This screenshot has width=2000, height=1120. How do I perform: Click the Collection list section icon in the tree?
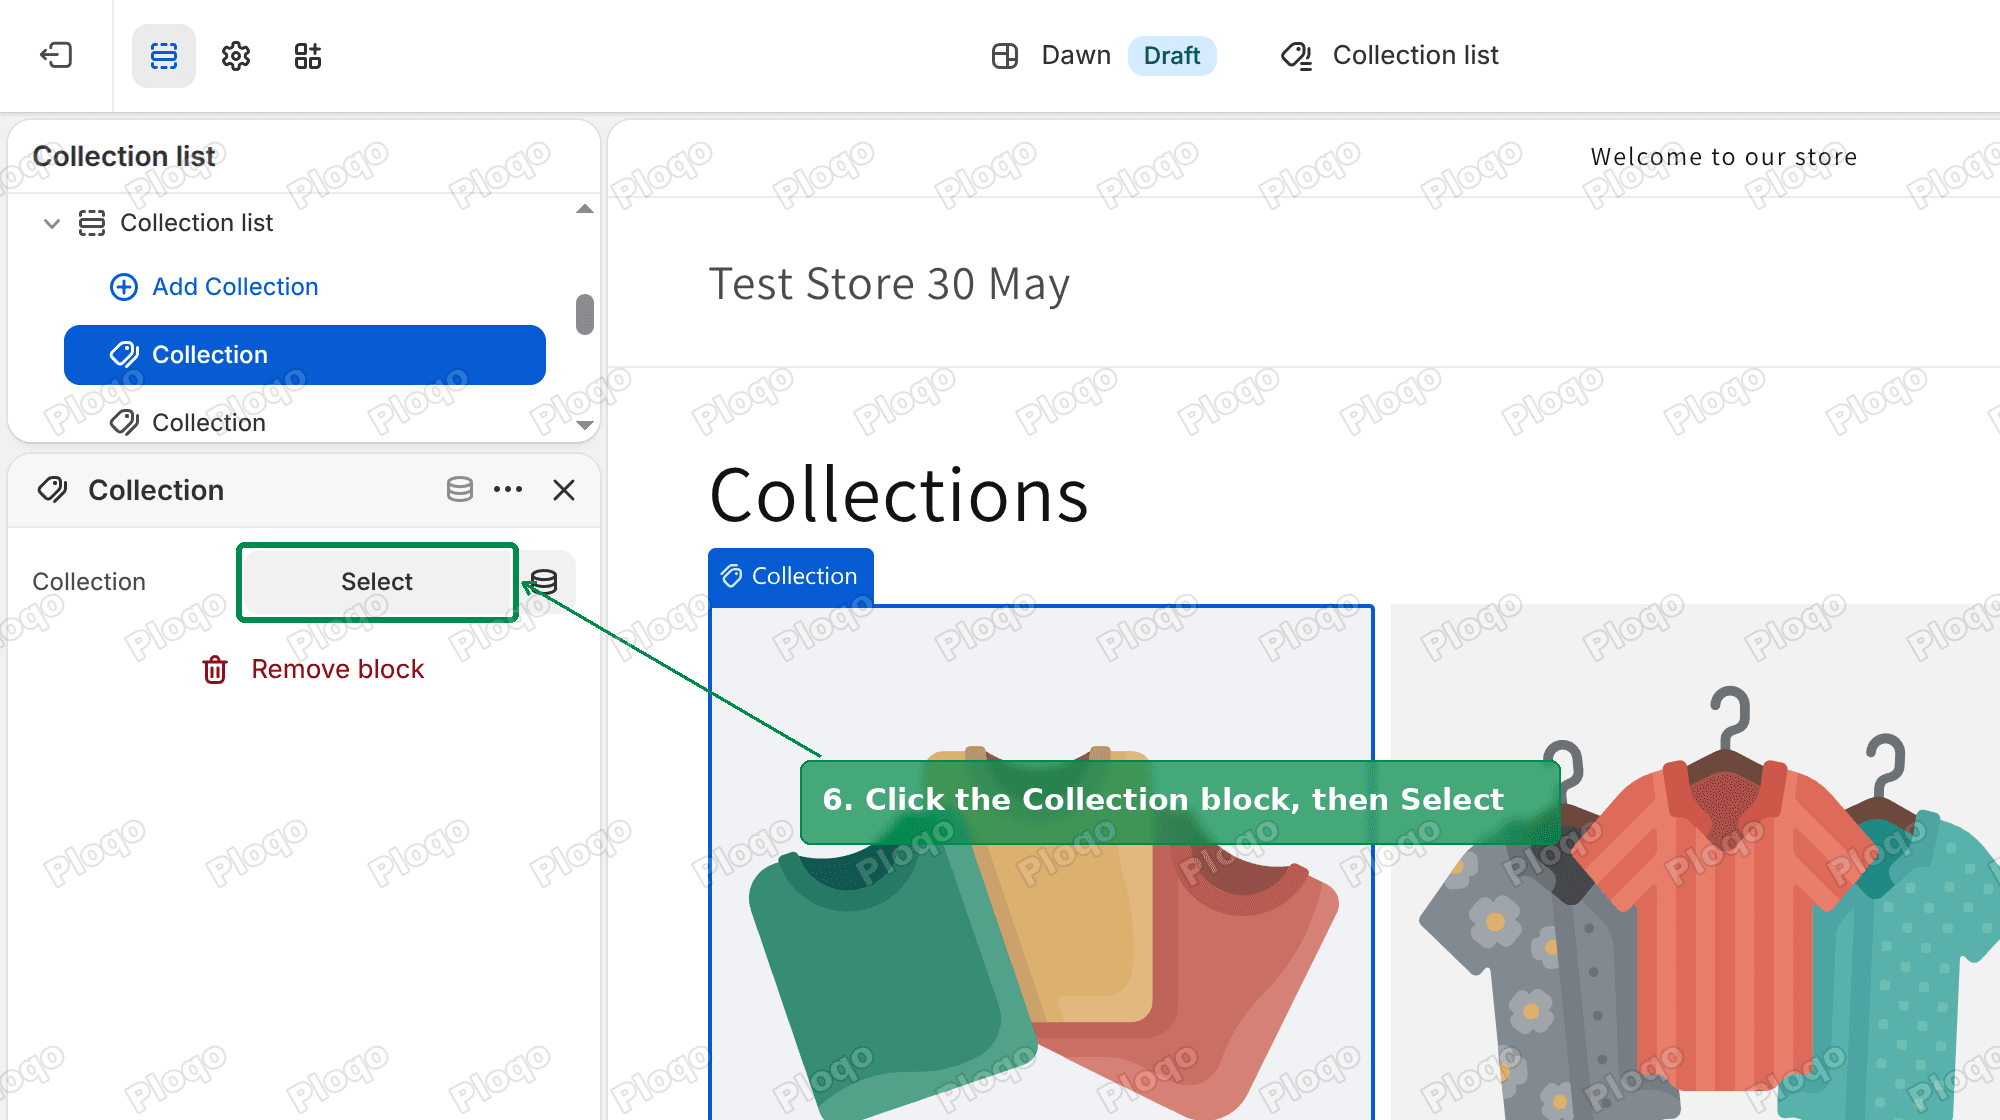coord(92,223)
